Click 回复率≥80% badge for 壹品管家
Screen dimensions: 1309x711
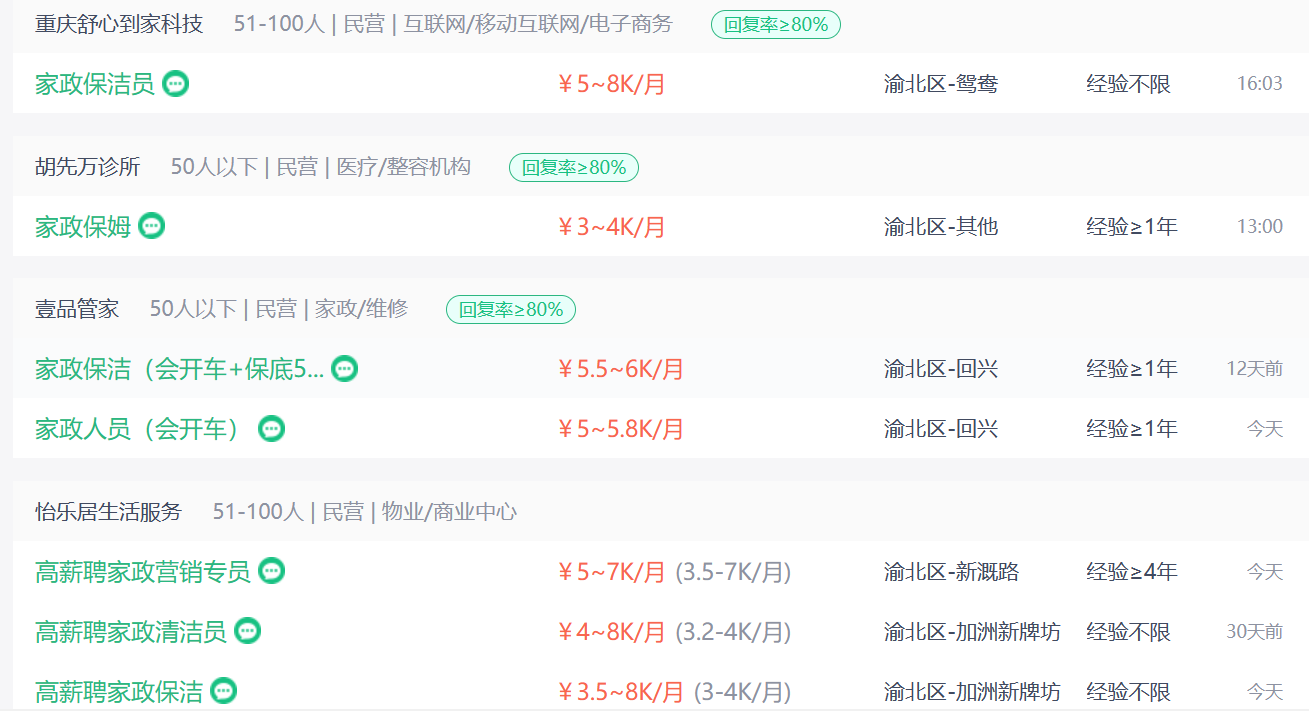tap(511, 310)
